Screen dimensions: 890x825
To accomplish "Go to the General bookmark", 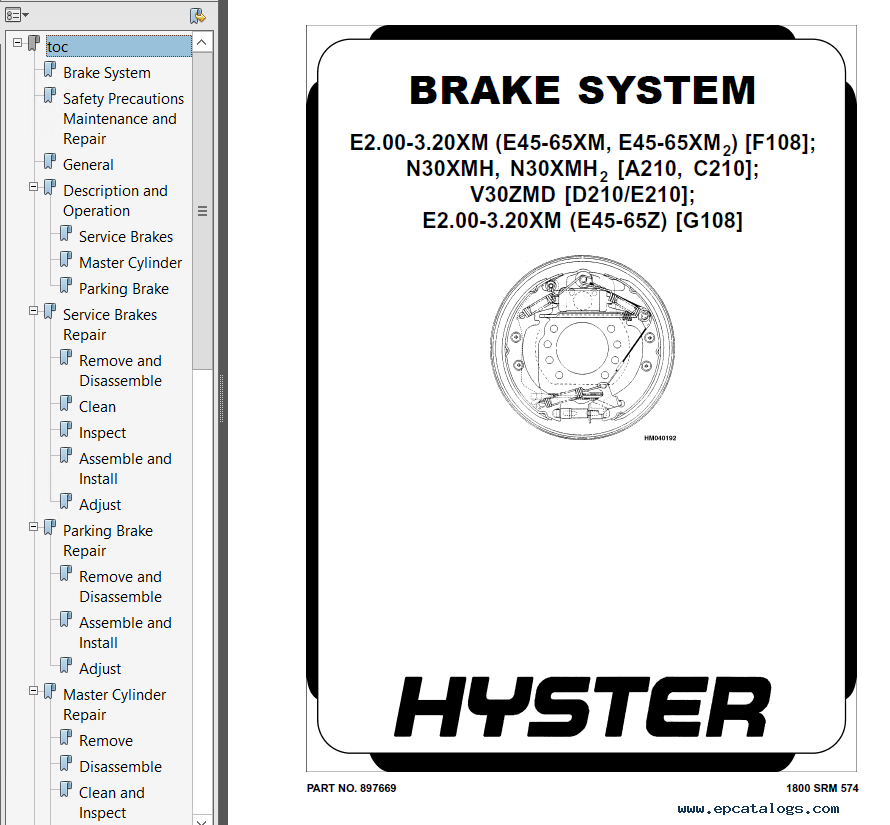I will tap(88, 165).
